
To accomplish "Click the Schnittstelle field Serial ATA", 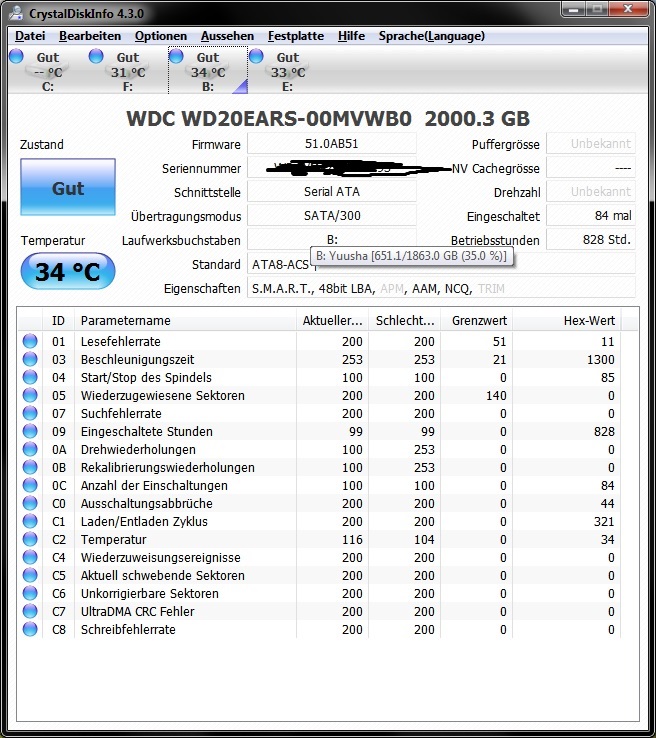I will (332, 192).
